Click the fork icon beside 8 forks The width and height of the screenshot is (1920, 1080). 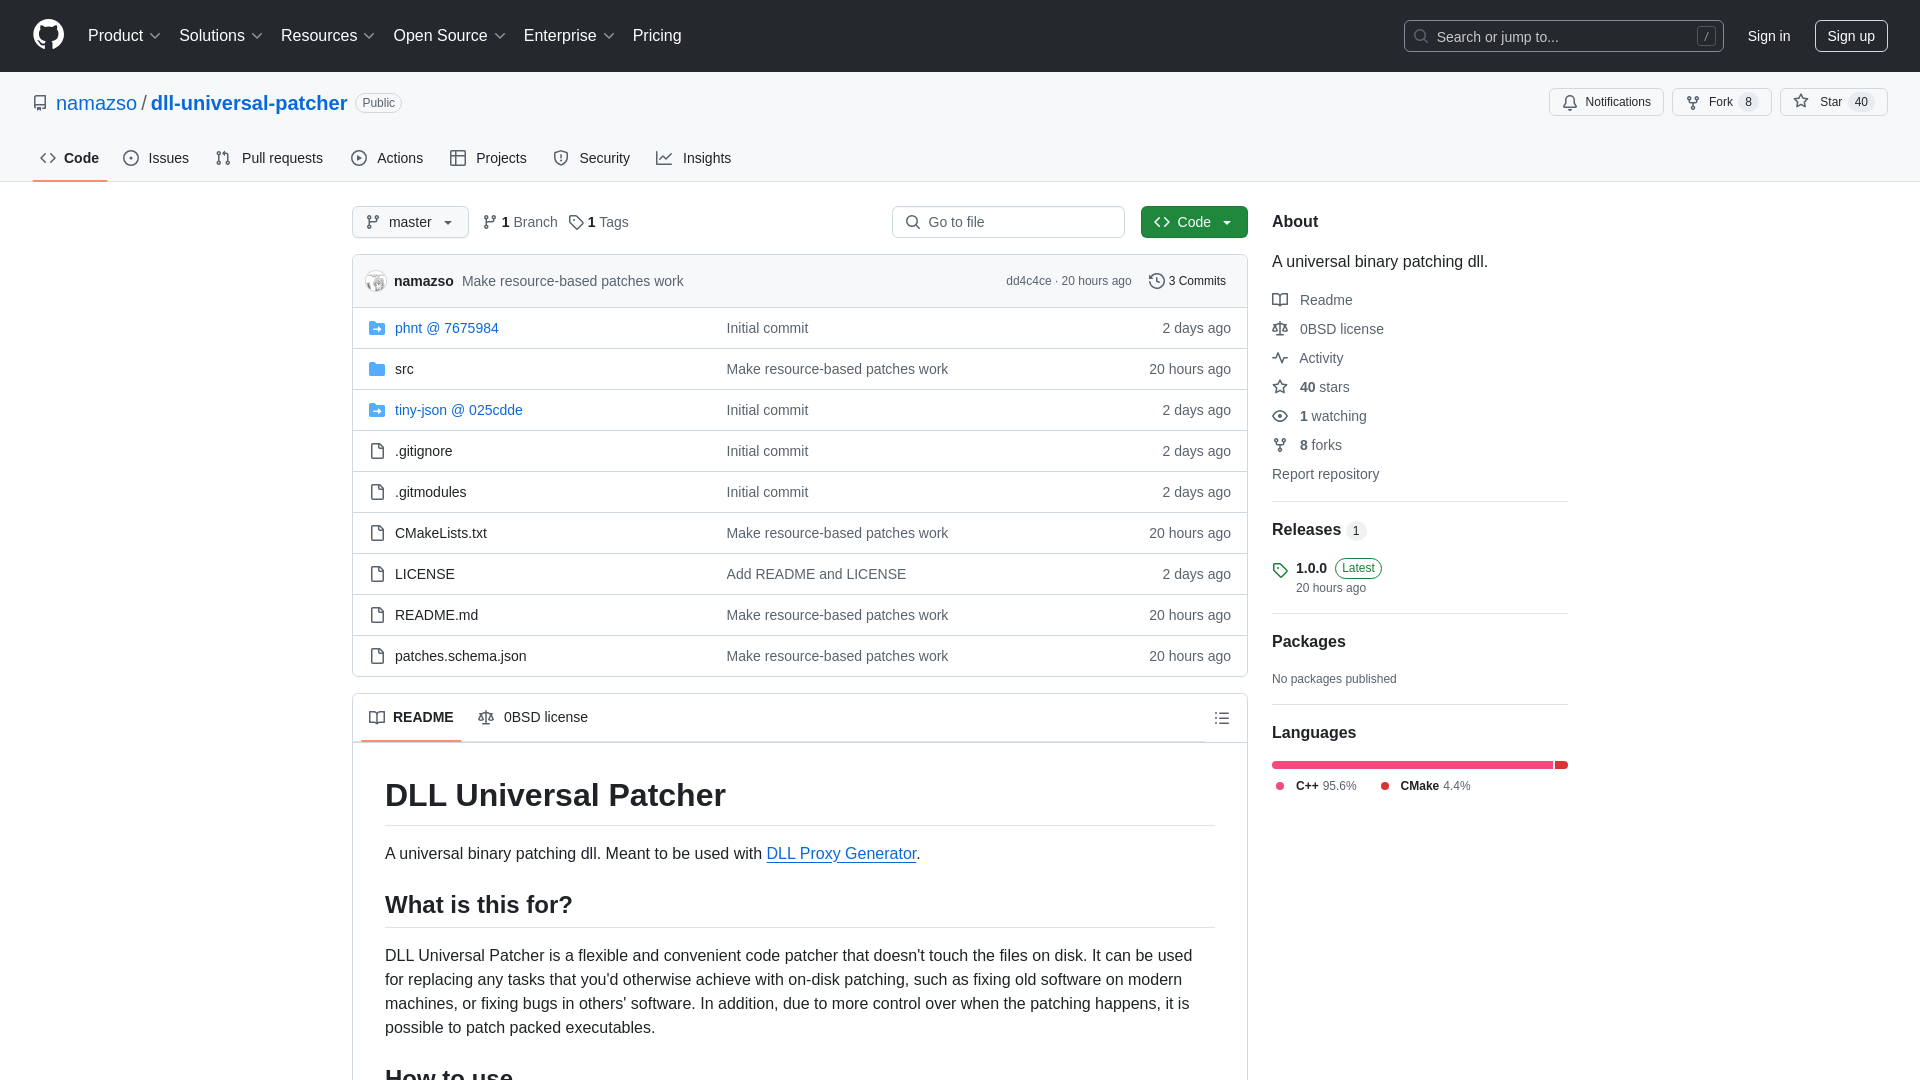point(1280,445)
